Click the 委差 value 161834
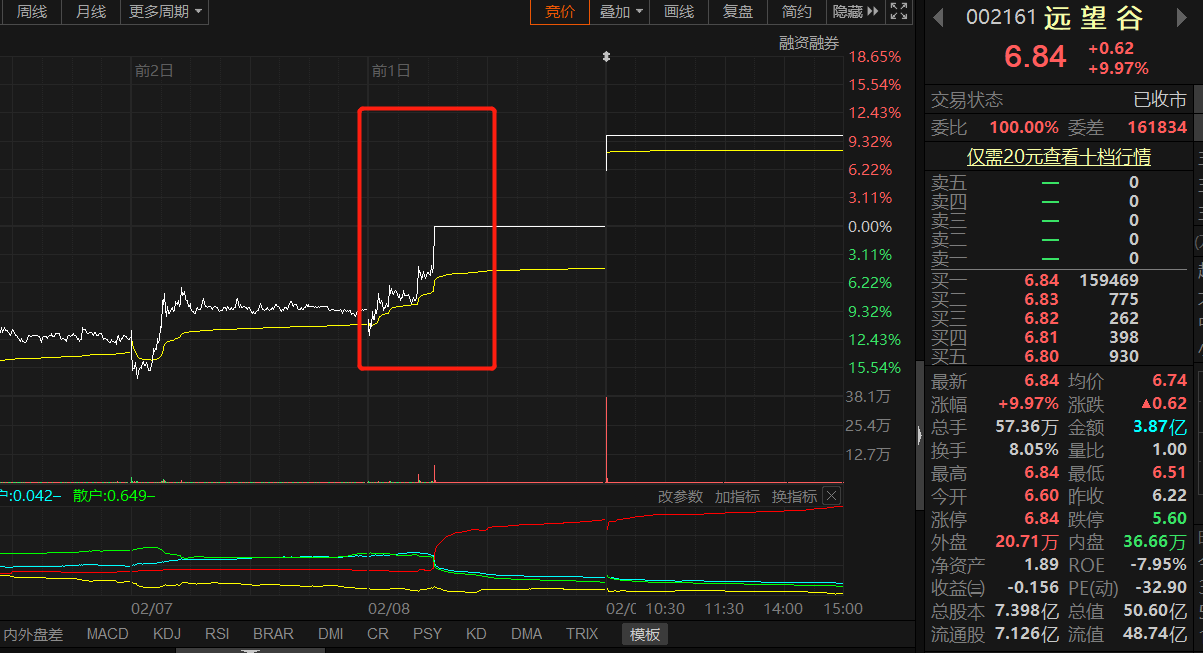The image size is (1203, 653). tap(1156, 128)
